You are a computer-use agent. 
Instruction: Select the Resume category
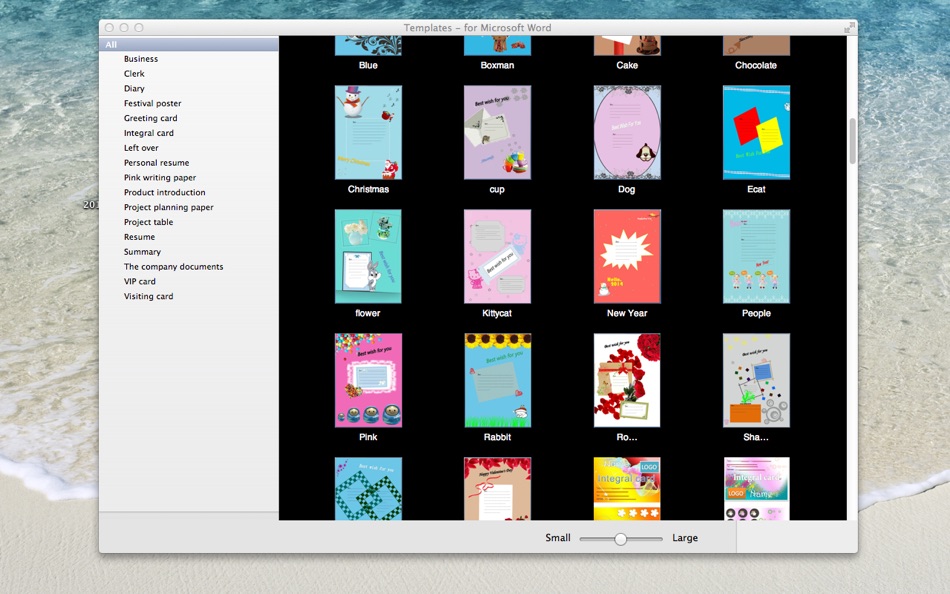139,237
